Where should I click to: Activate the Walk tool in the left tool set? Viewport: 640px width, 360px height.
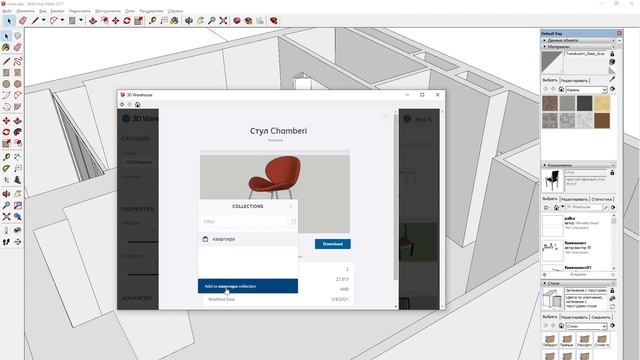click(x=6, y=242)
